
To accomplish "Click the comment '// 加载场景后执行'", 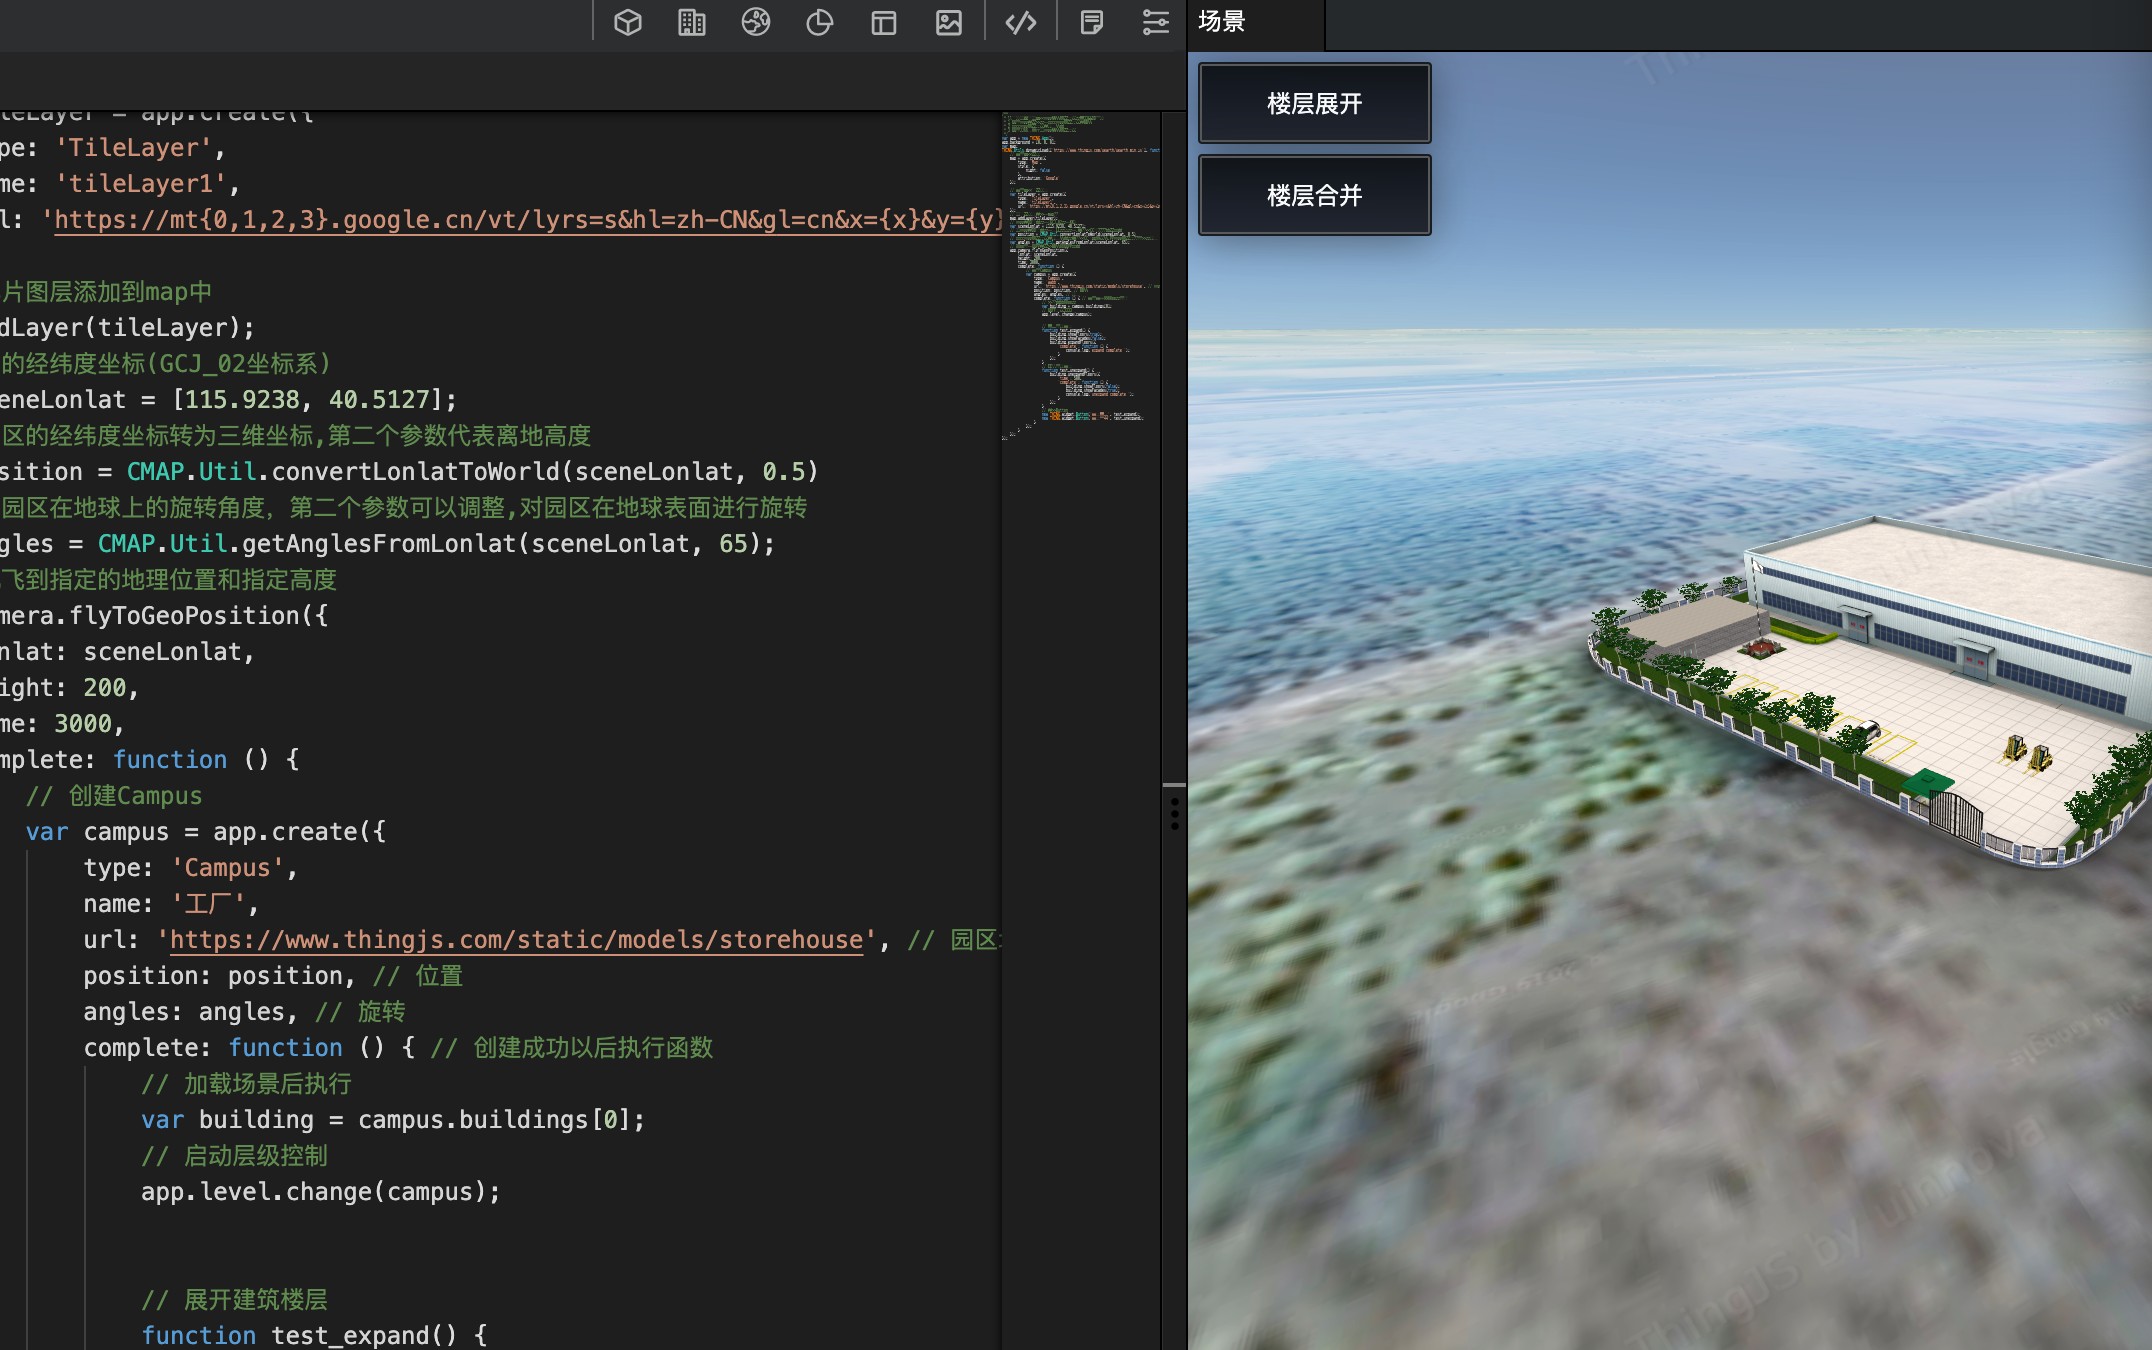I will point(246,1084).
